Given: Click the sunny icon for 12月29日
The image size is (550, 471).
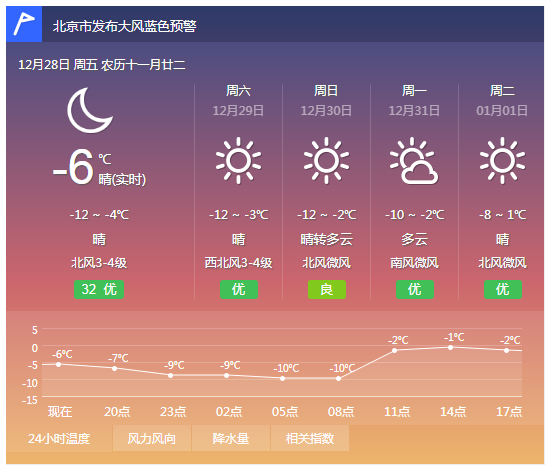Looking at the screenshot, I should pyautogui.click(x=239, y=161).
